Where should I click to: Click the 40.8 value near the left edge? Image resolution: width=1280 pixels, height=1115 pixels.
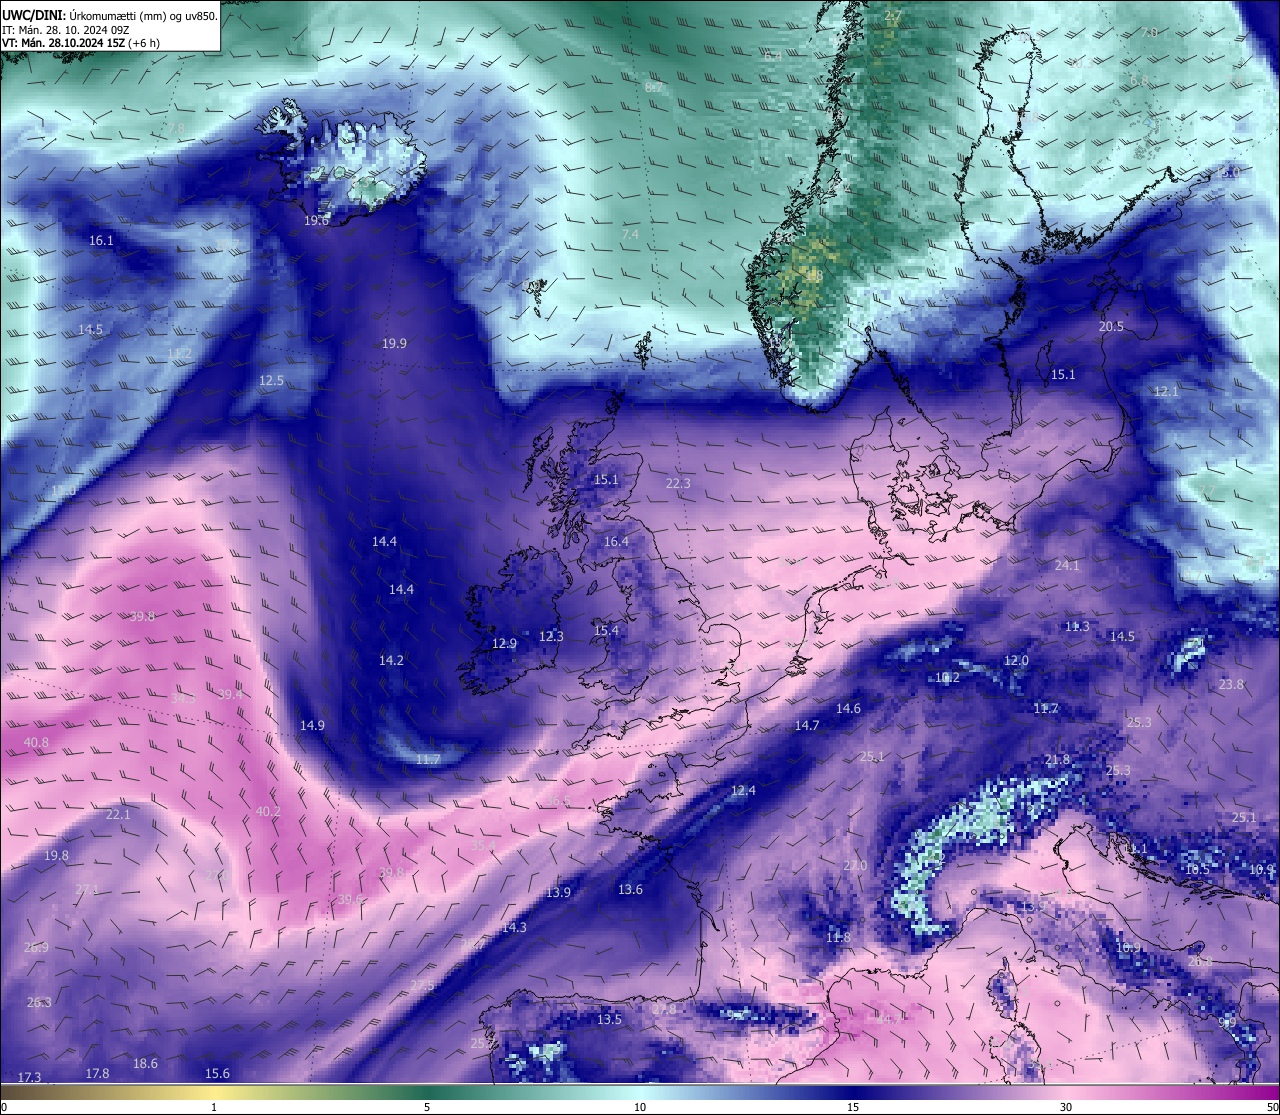[x=36, y=743]
